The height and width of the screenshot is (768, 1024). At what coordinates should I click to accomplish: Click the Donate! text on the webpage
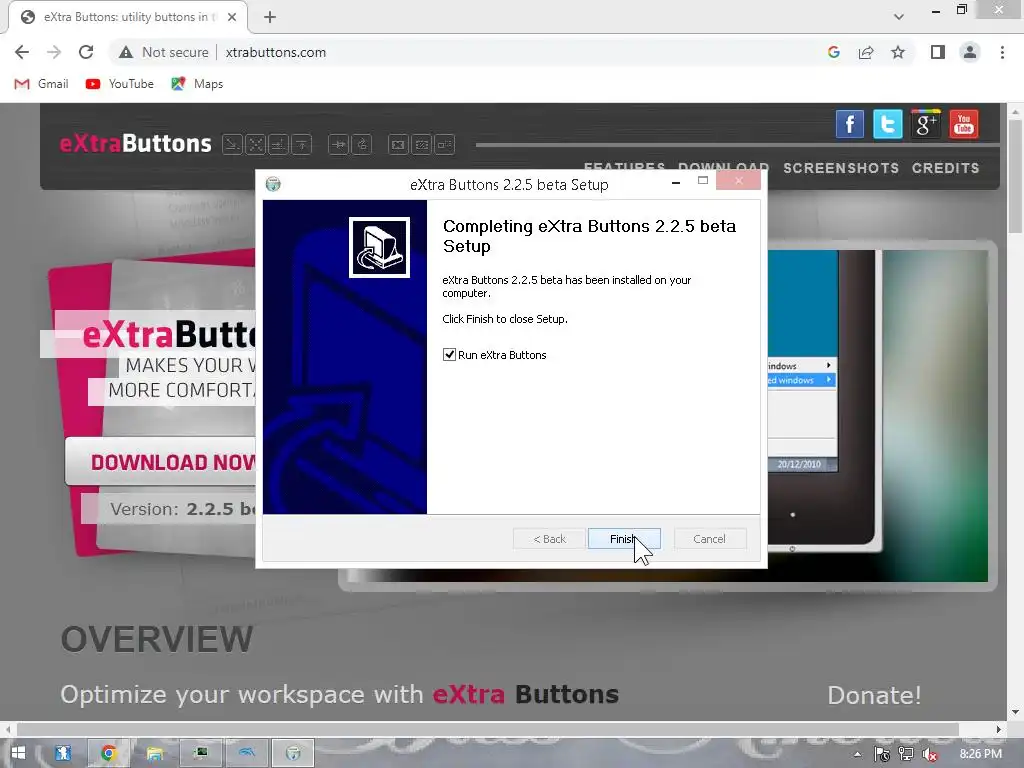point(874,695)
